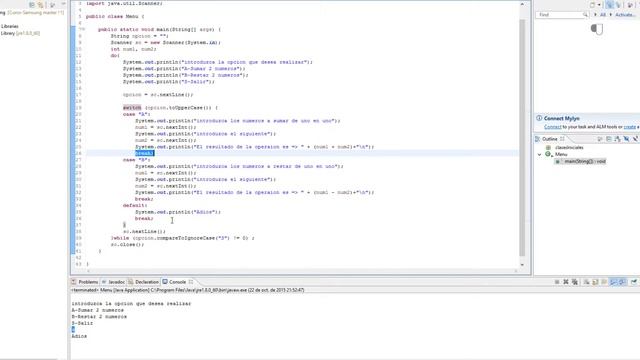Viewport: 640px width, 360px height.
Task: Toggle Categorized view in Task List toolbar
Action: (610, 5)
